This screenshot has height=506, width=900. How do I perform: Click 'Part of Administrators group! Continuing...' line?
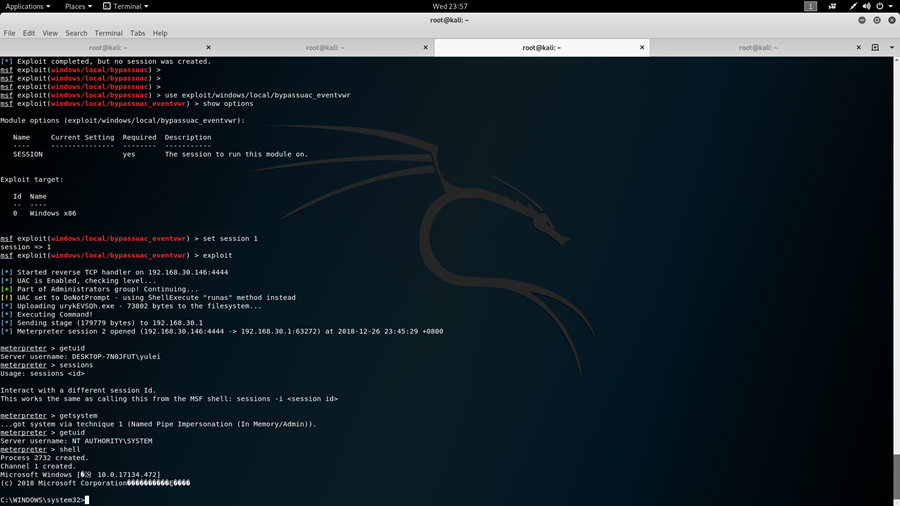pos(99,289)
